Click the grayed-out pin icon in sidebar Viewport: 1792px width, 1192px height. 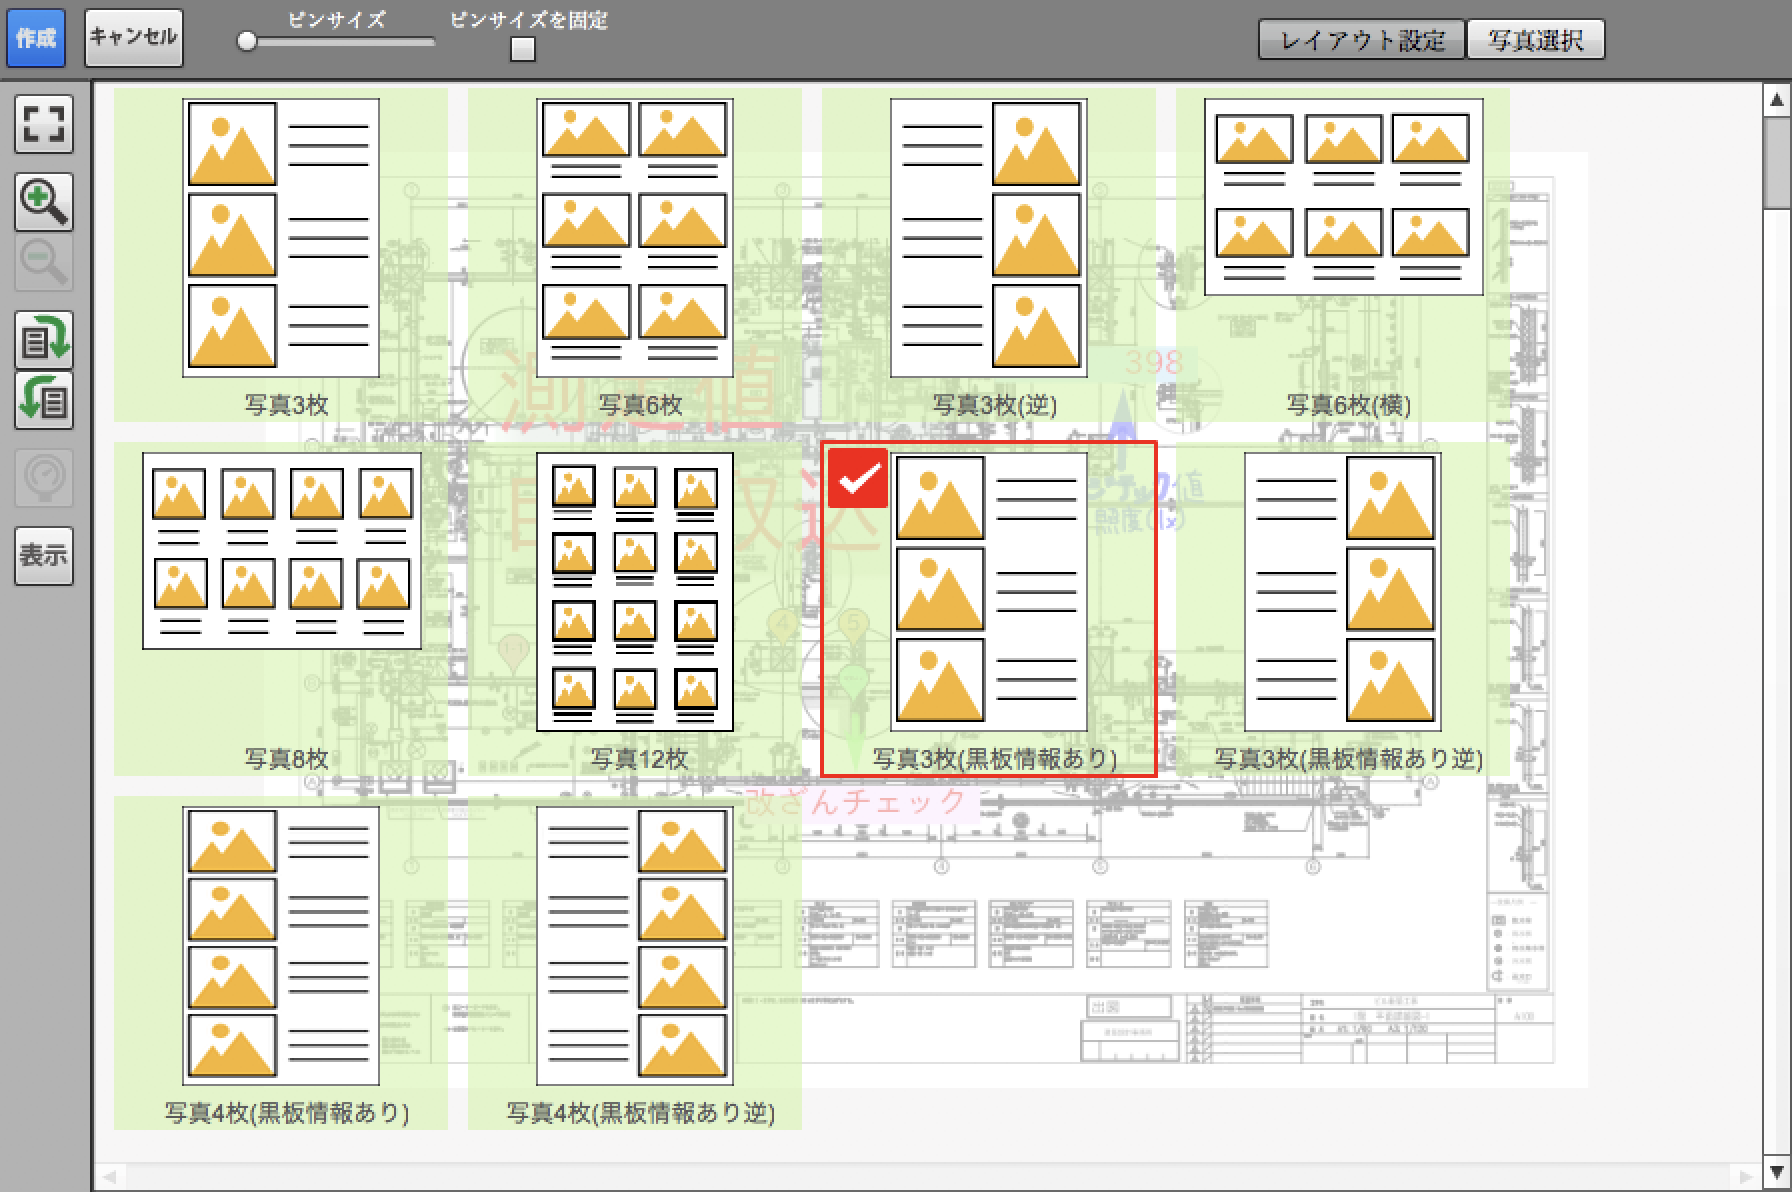(x=43, y=478)
